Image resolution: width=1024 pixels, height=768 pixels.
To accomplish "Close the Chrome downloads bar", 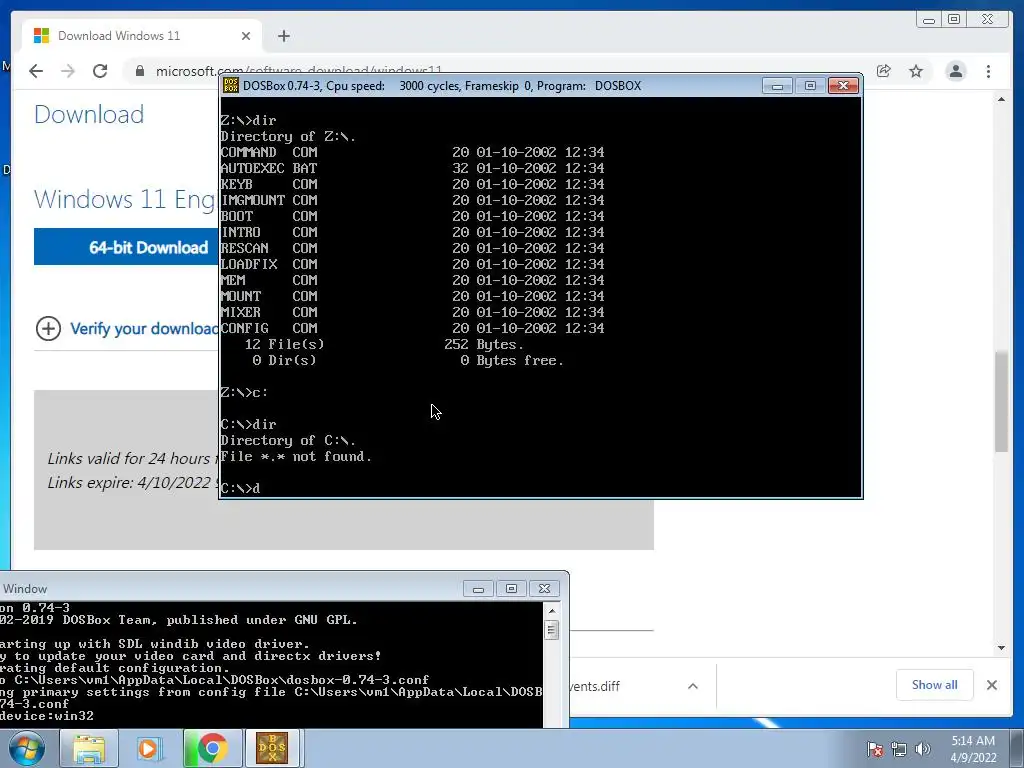I will [x=991, y=685].
